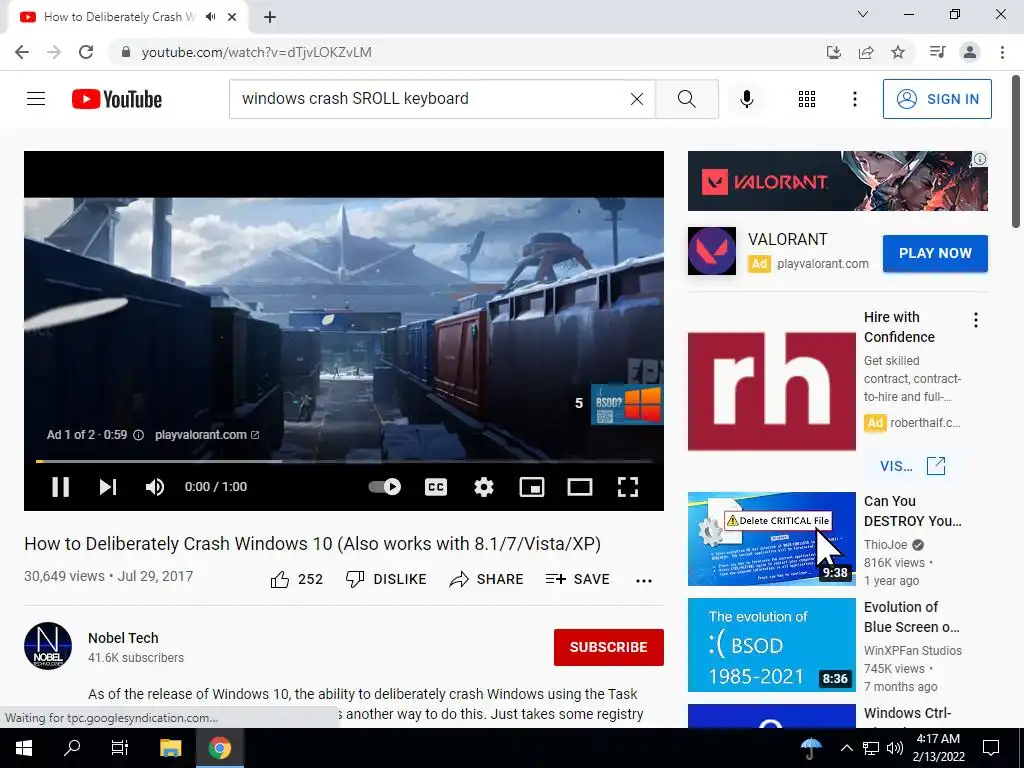The width and height of the screenshot is (1024, 768).
Task: Open YouTube settings three-dot menu
Action: point(854,99)
